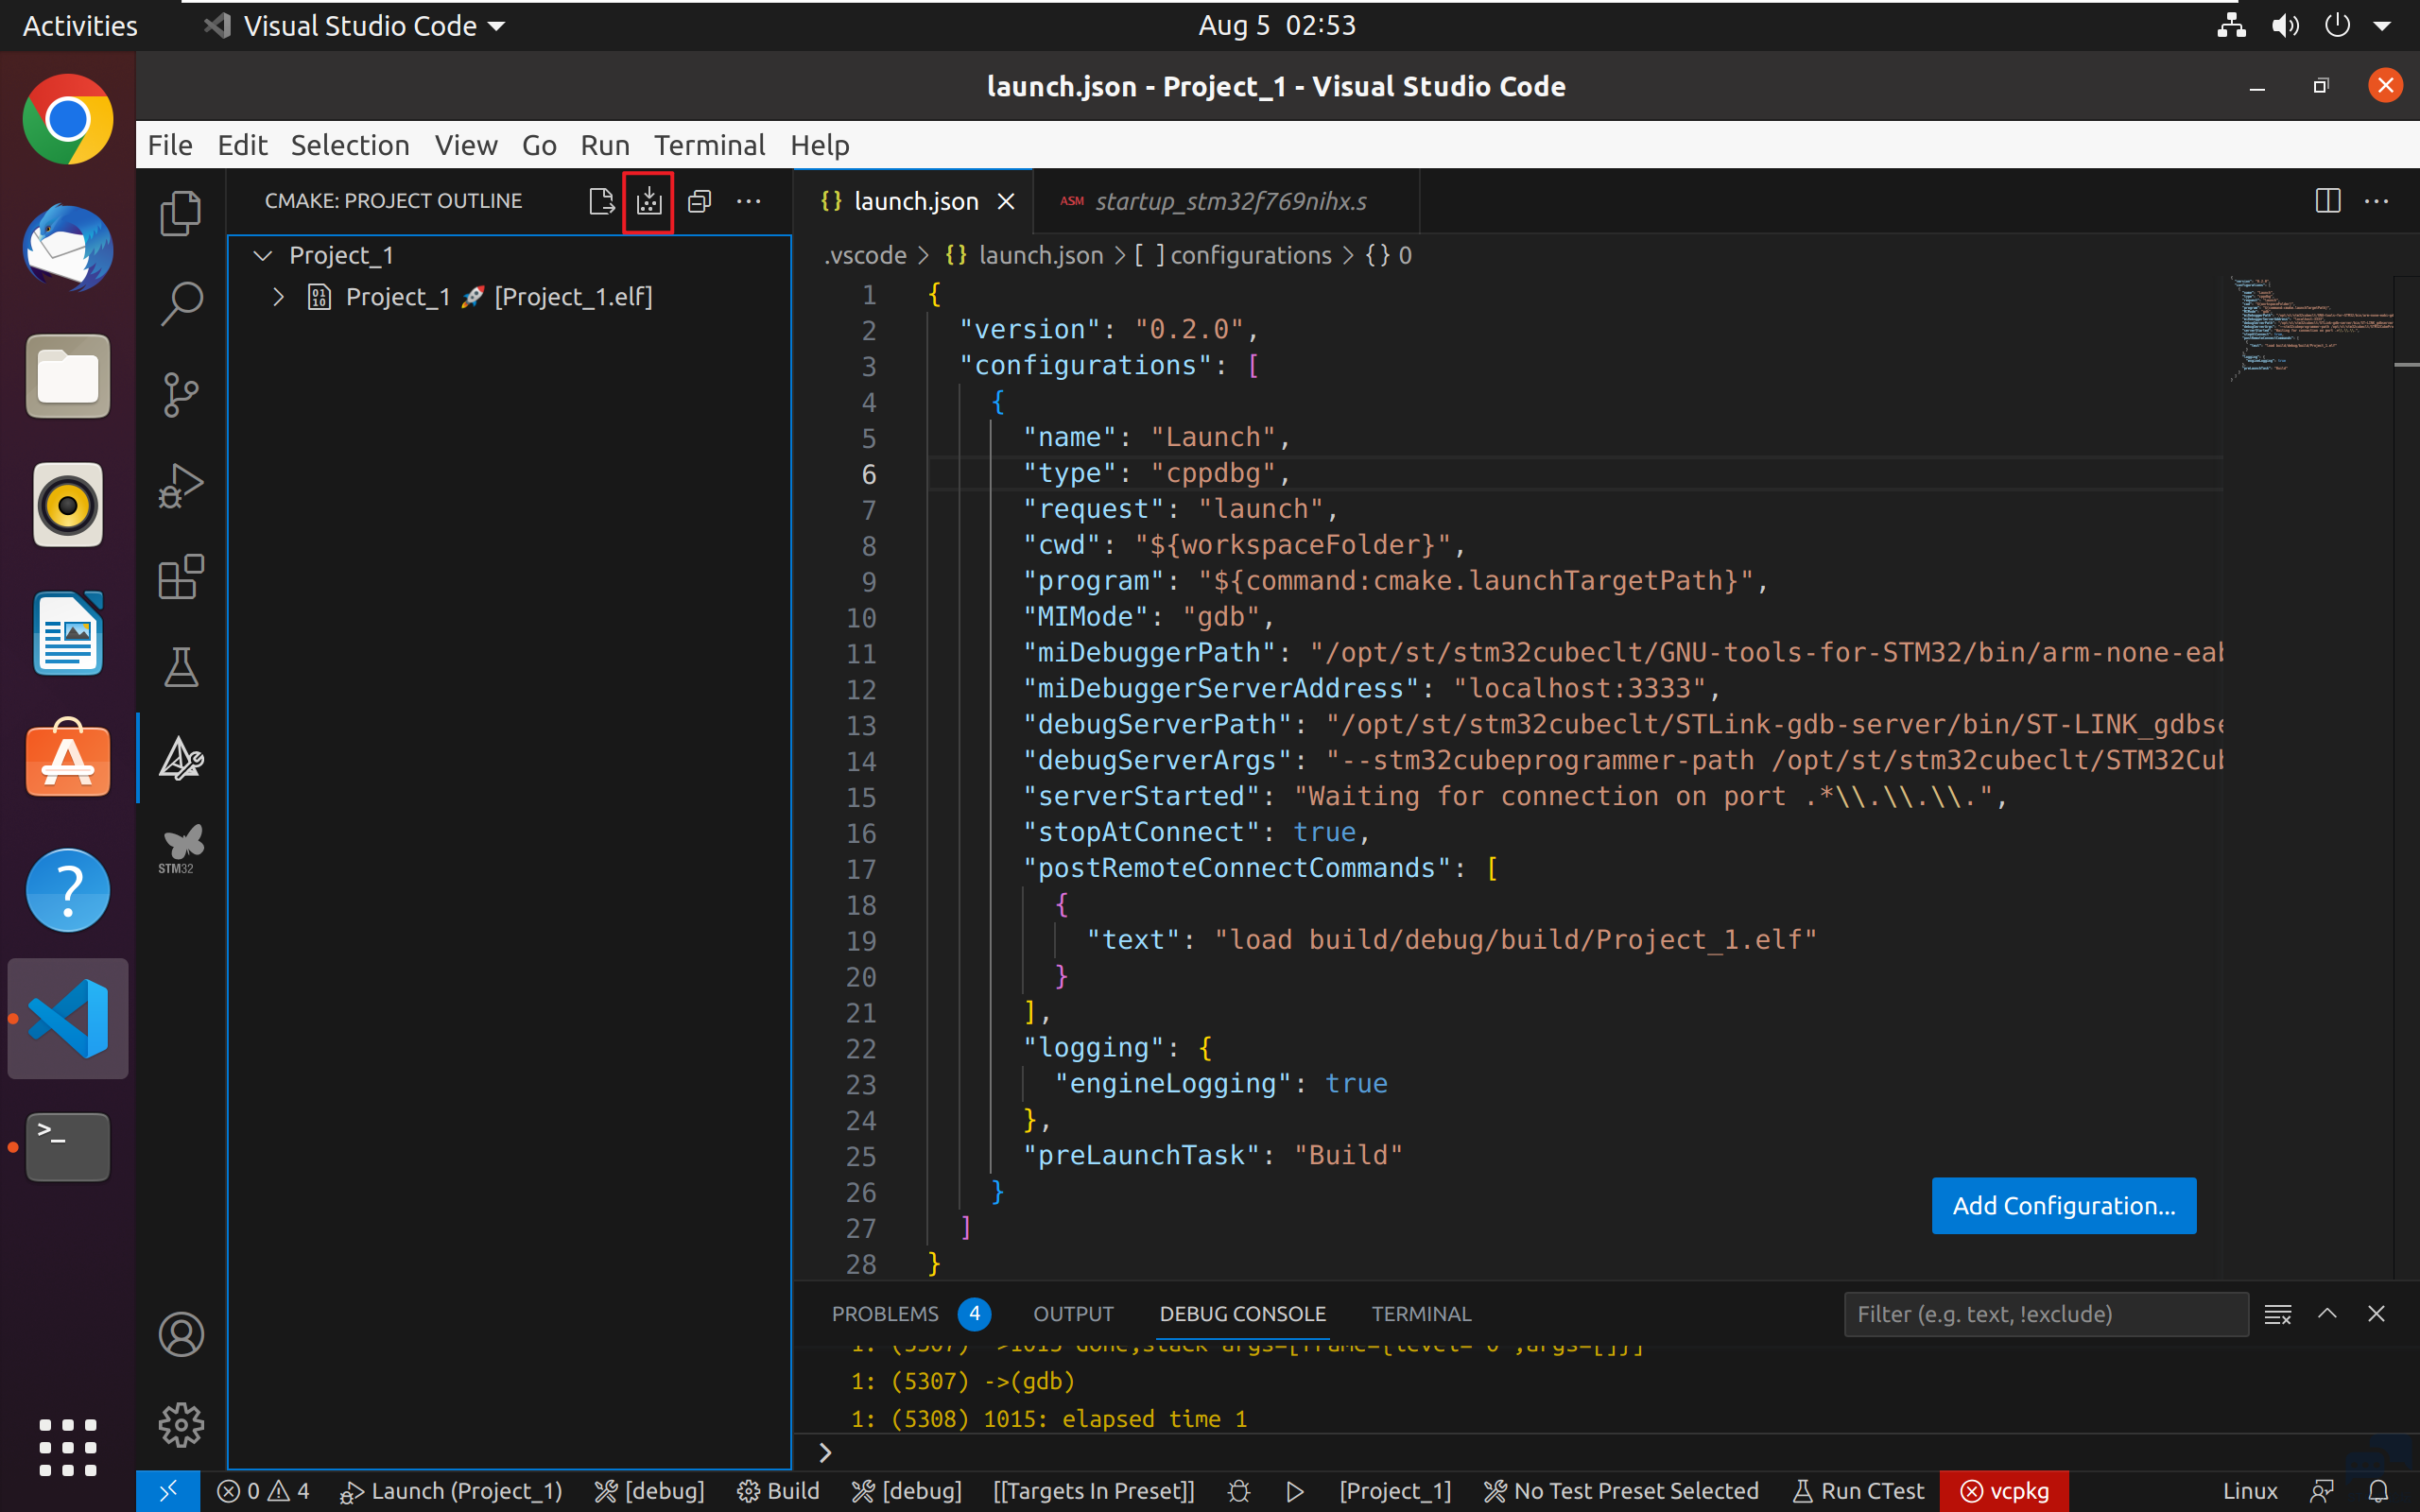Viewport: 2420px width, 1512px height.
Task: Open the Source Control view
Action: pyautogui.click(x=181, y=394)
